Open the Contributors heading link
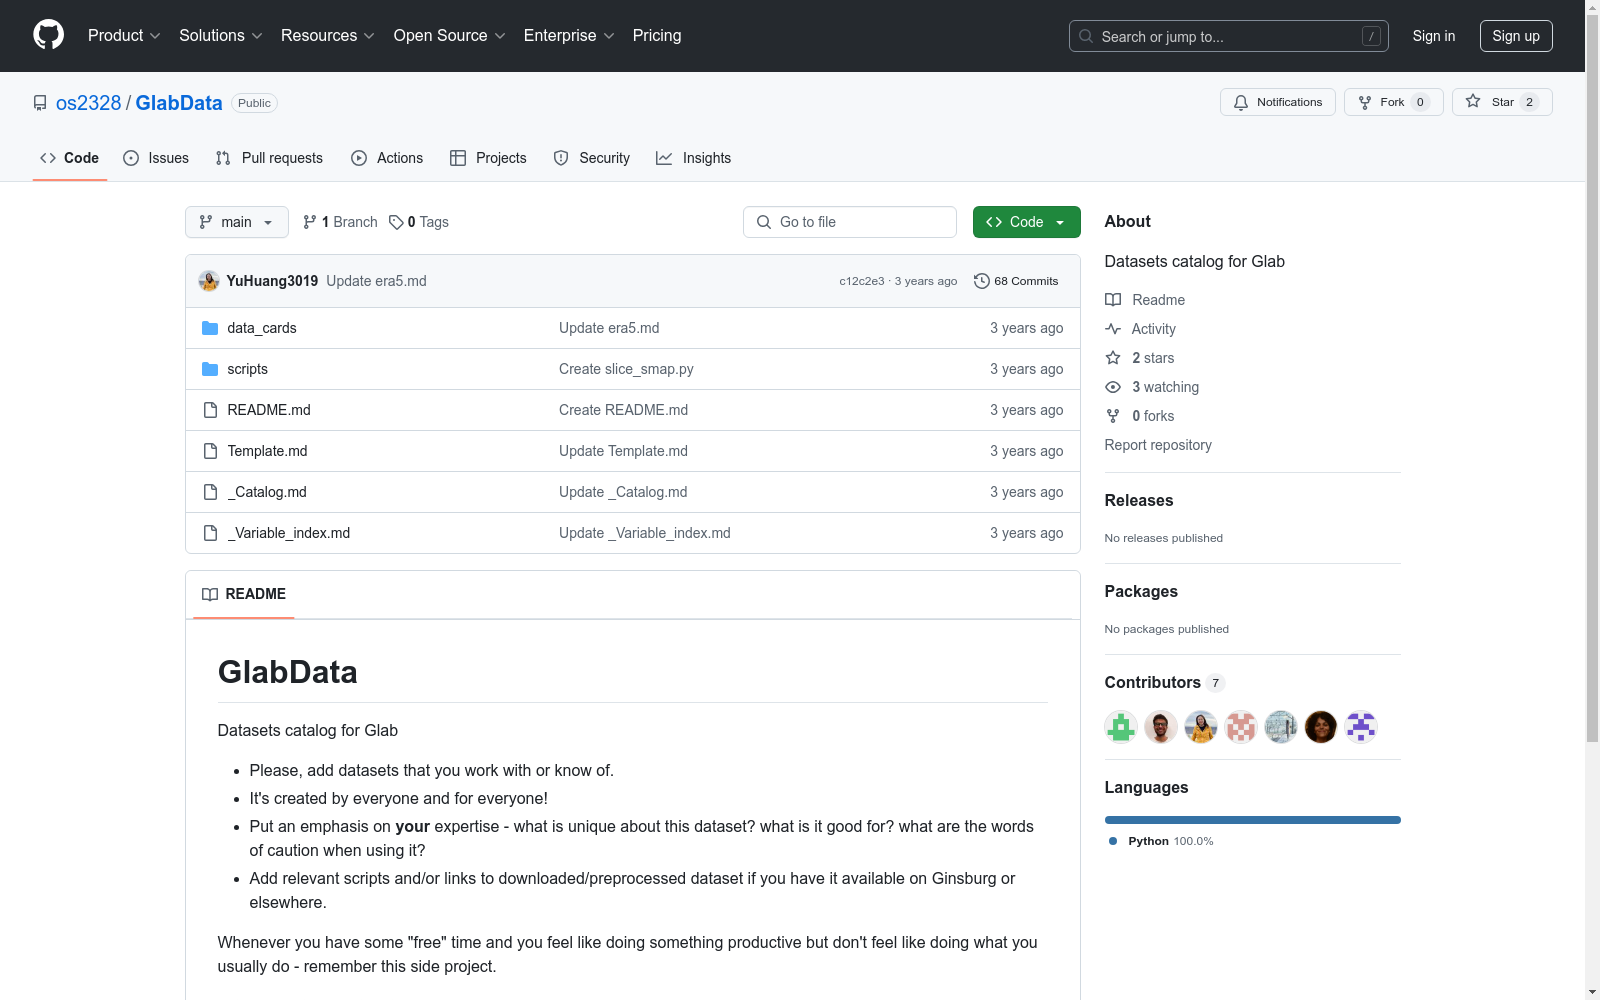This screenshot has width=1600, height=1000. click(x=1164, y=682)
